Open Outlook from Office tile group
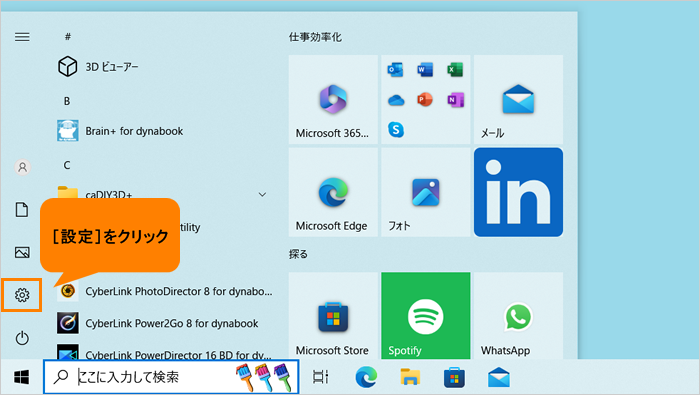700x395 pixels. [x=395, y=70]
